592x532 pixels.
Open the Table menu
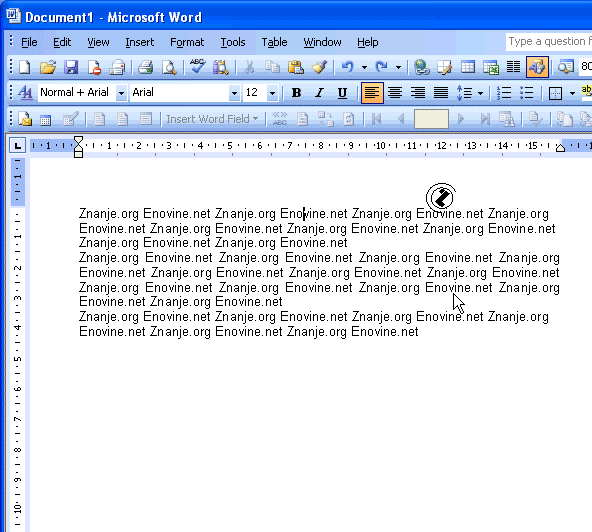[274, 42]
